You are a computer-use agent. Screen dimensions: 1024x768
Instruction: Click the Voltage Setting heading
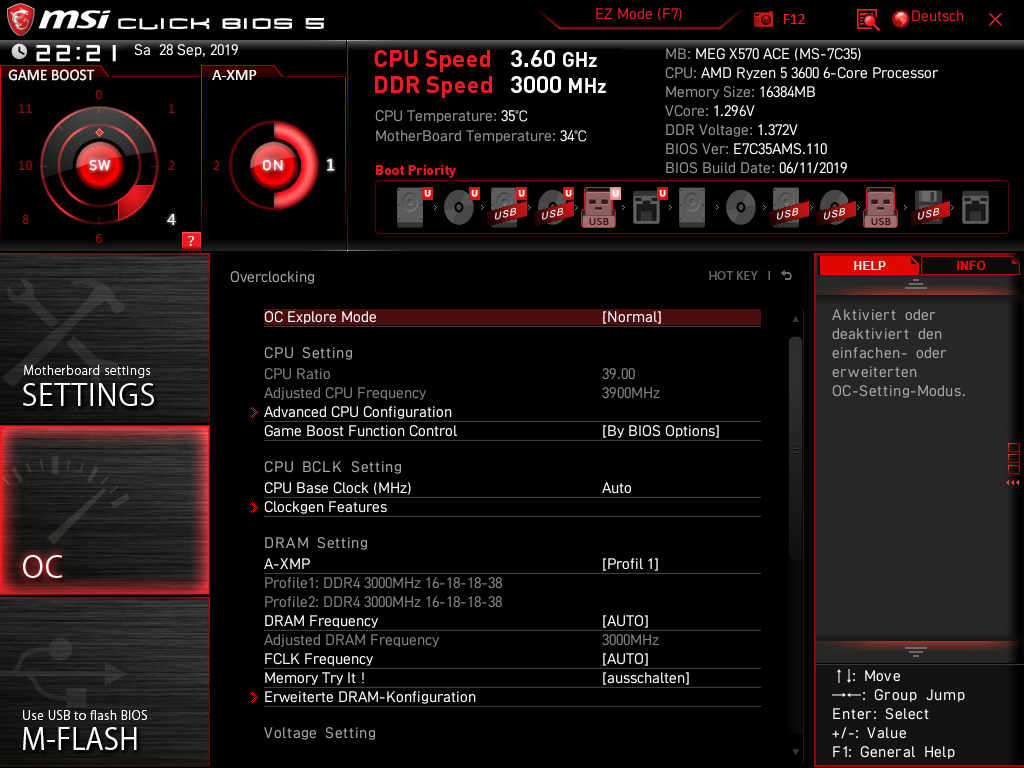click(x=320, y=733)
